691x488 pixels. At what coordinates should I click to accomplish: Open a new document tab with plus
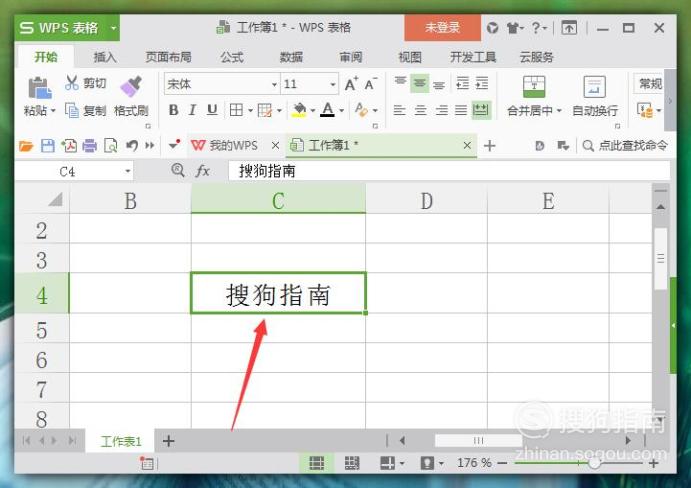point(490,145)
